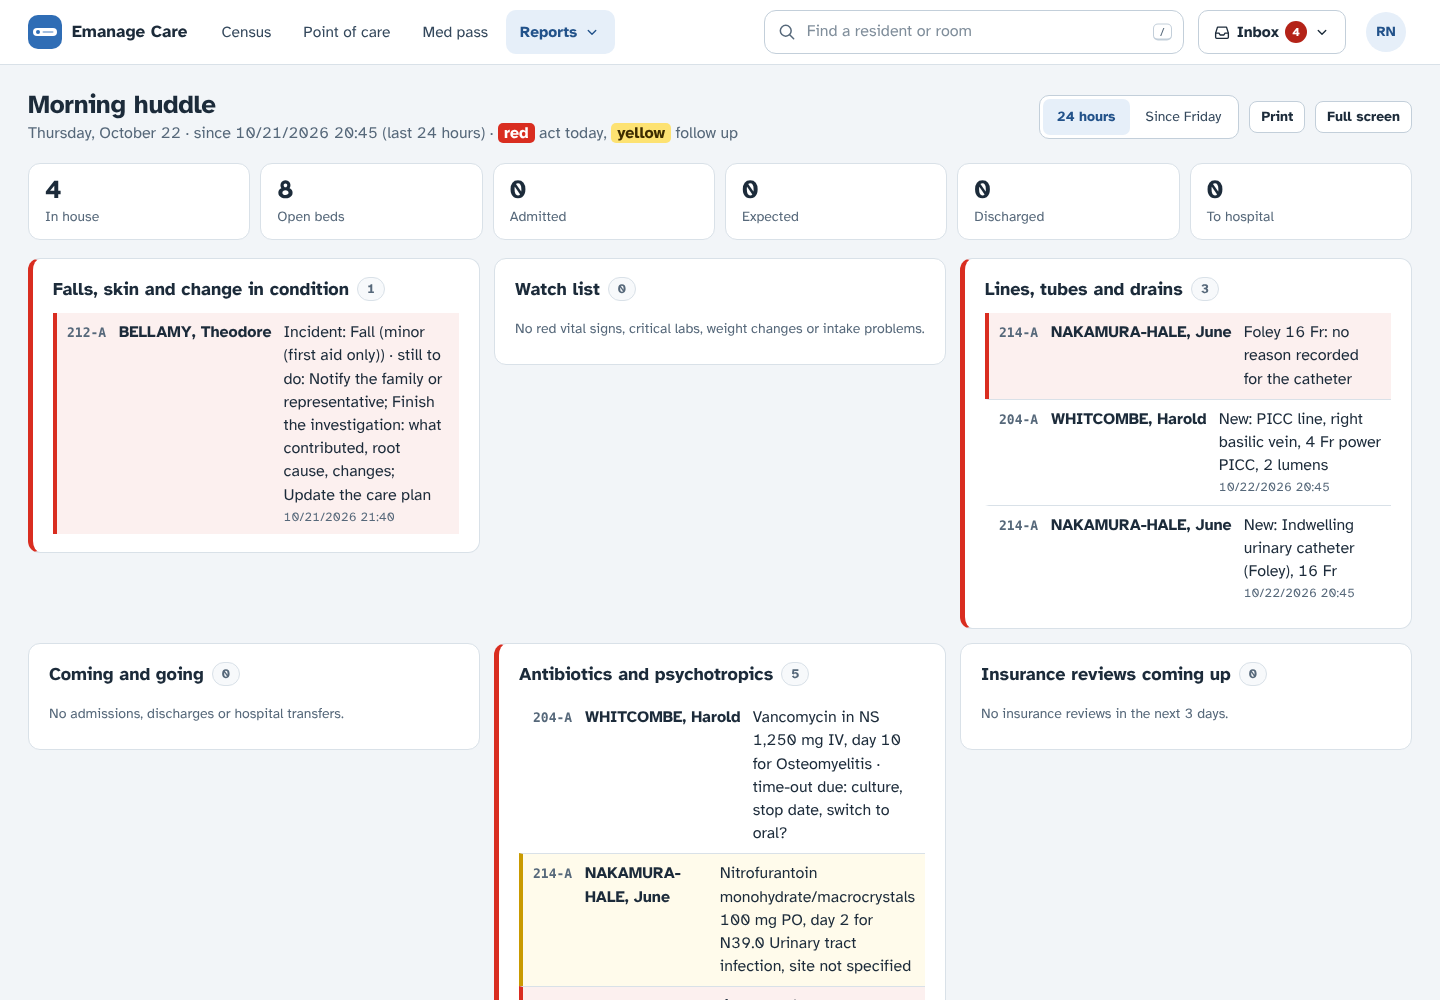
Task: Expand the Inbox dropdown chevron
Action: [1322, 32]
